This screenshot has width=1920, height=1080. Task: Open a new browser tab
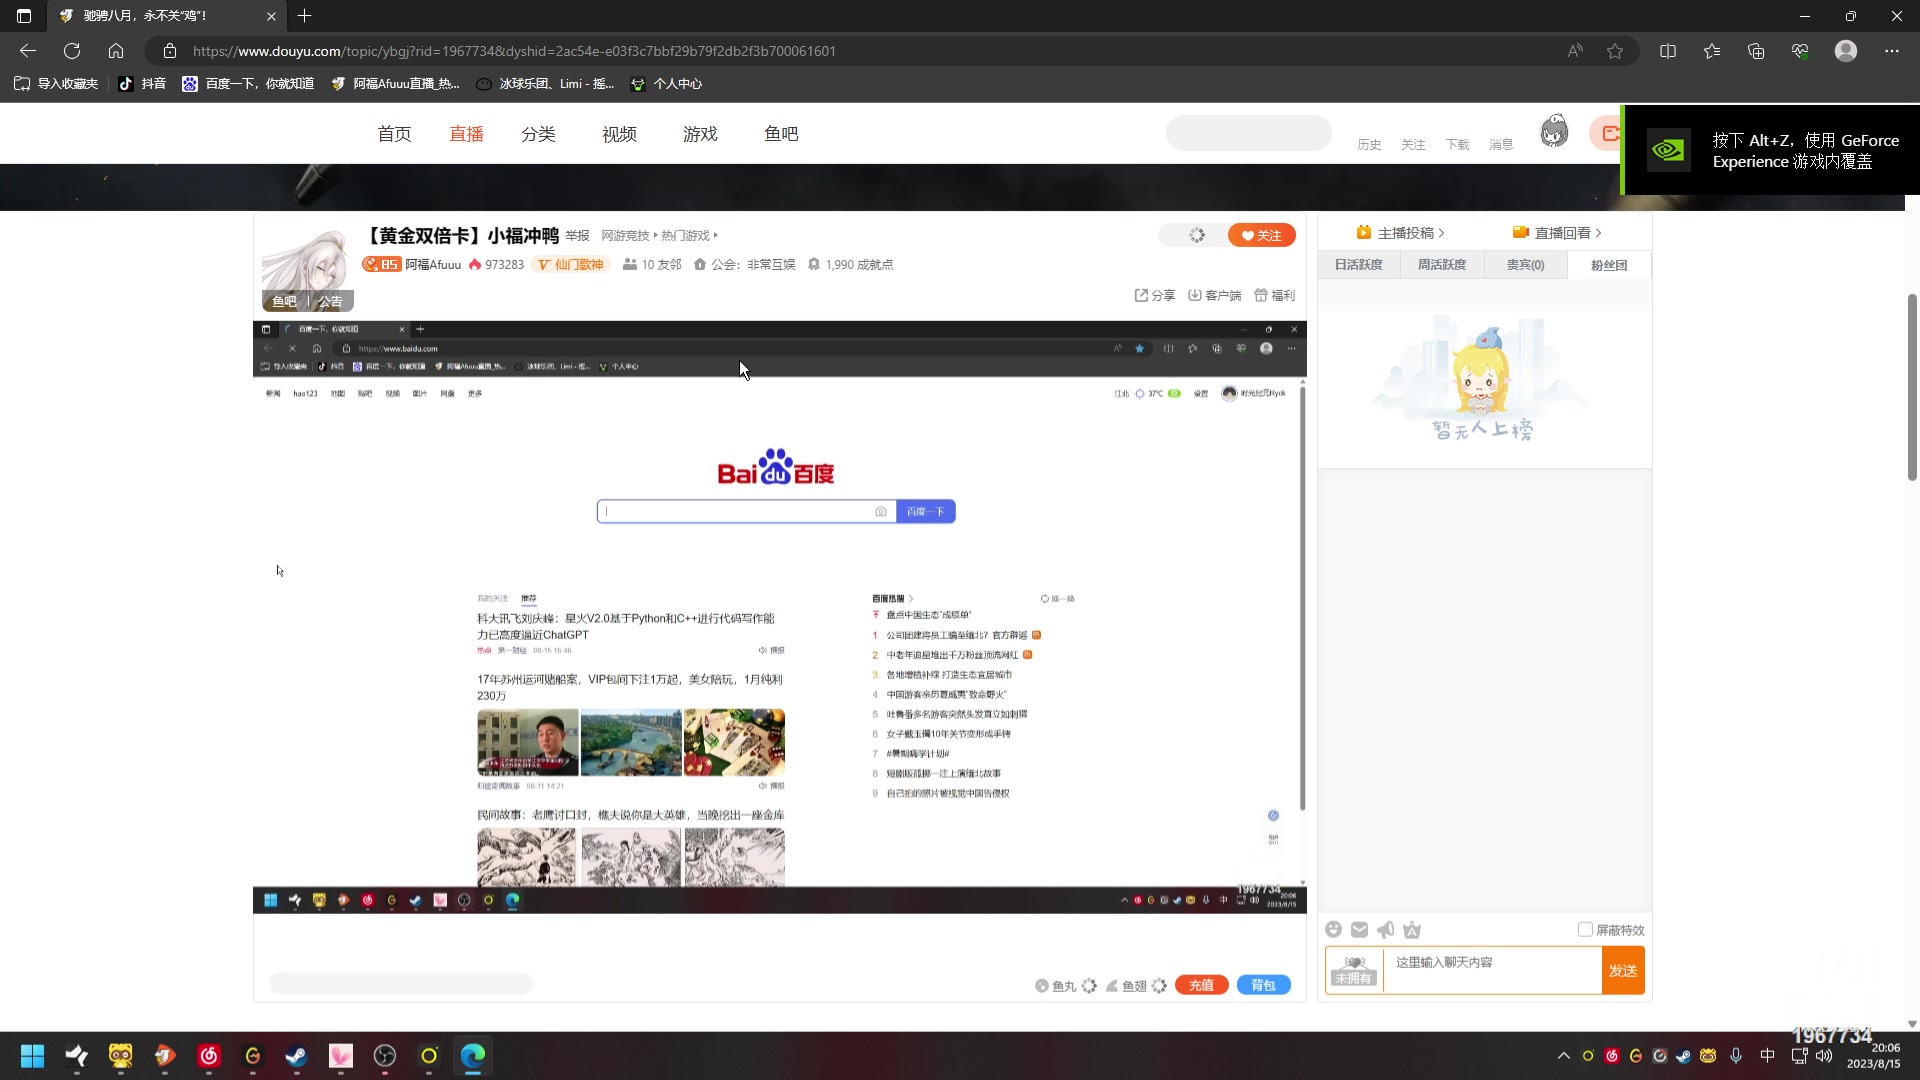305,16
